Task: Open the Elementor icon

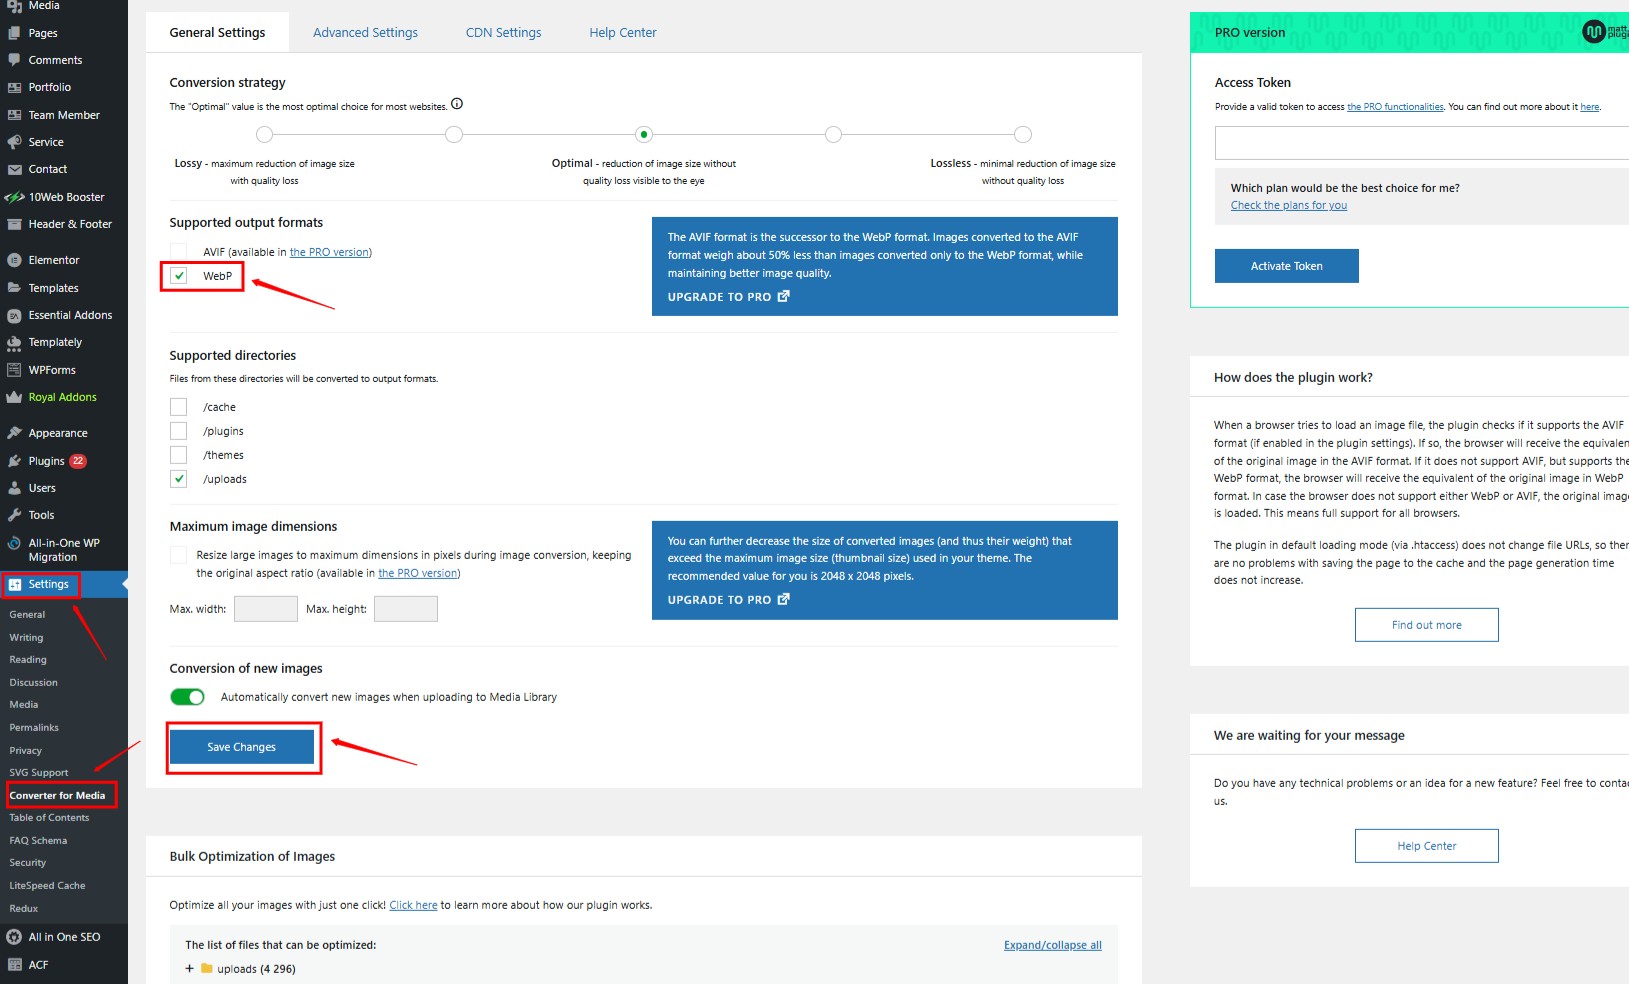Action: 14,260
